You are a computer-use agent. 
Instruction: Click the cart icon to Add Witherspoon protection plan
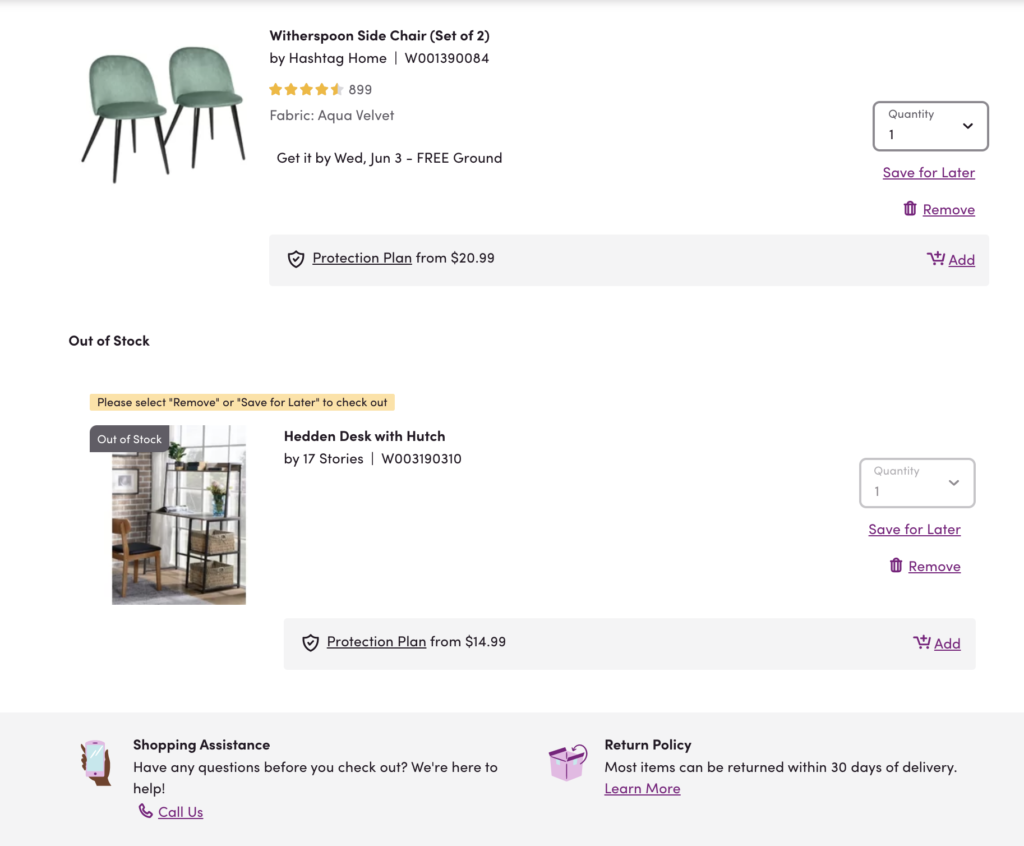(936, 258)
